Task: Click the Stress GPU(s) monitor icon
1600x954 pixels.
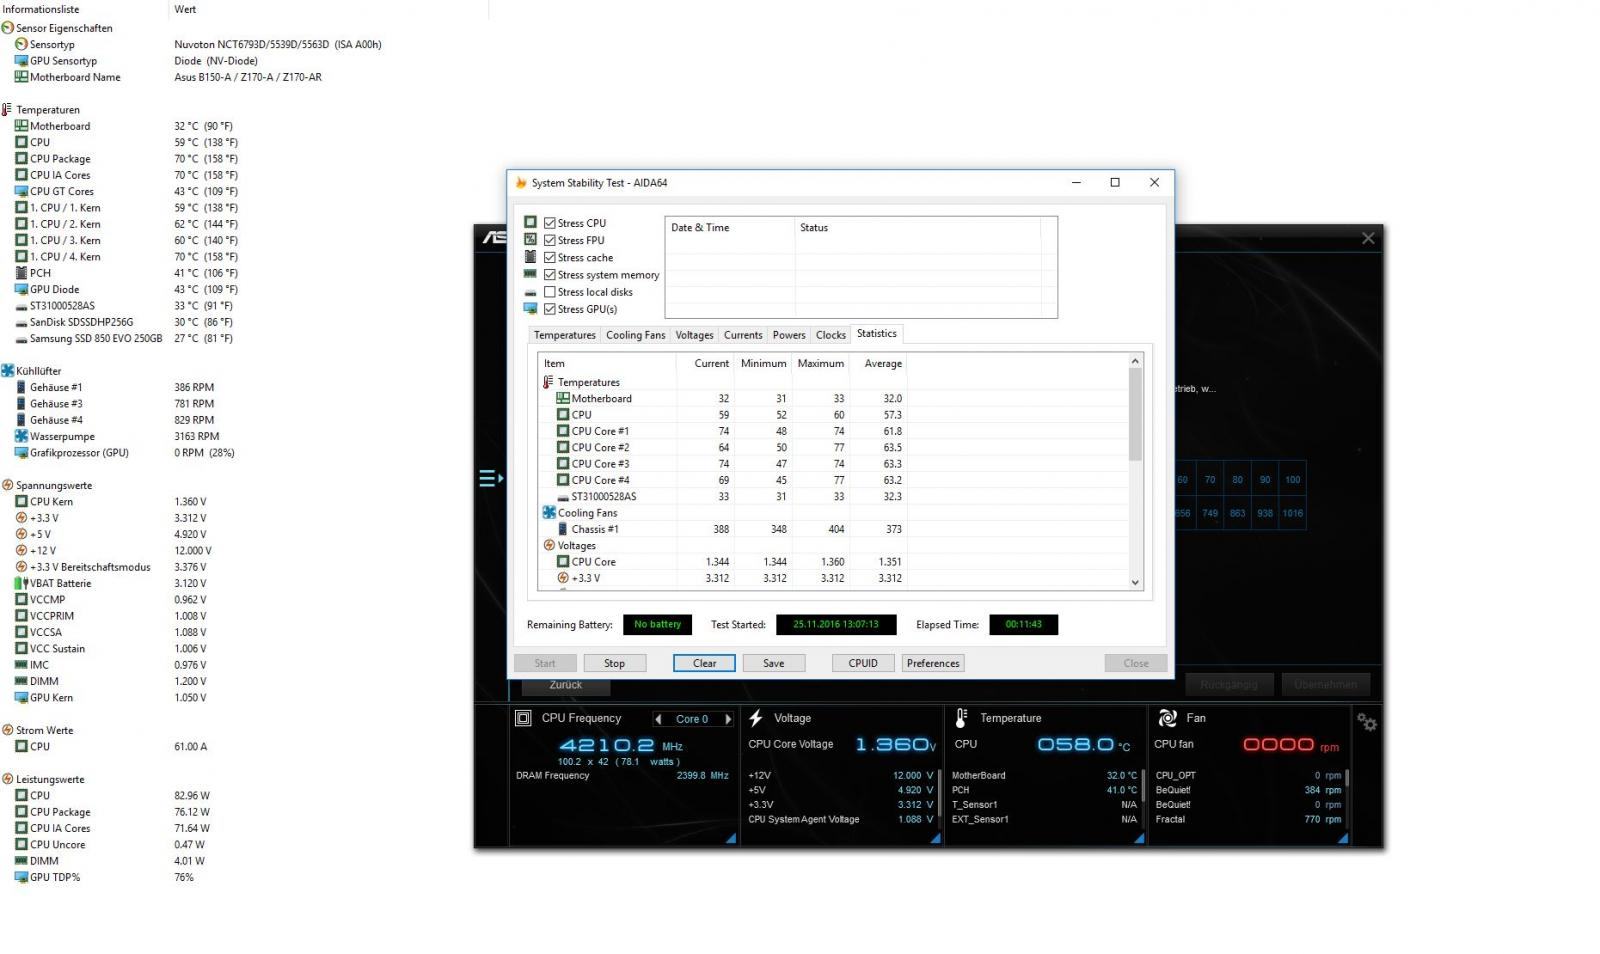Action: pos(531,309)
